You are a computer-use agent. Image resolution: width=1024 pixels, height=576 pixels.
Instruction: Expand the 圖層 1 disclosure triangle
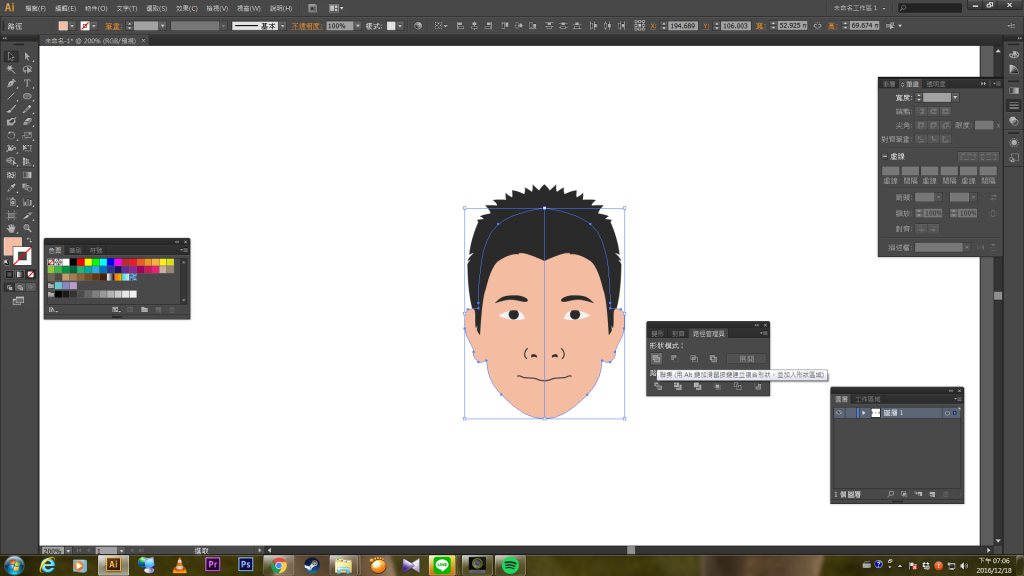click(x=864, y=413)
